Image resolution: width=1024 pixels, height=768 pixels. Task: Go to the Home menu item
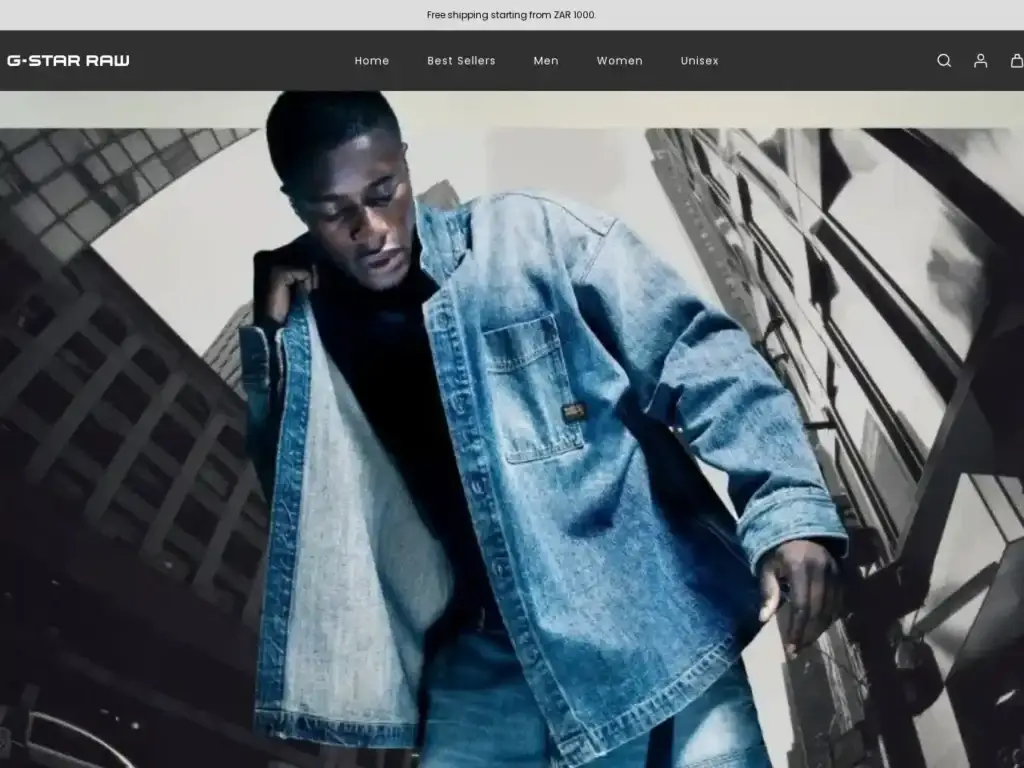pyautogui.click(x=371, y=61)
